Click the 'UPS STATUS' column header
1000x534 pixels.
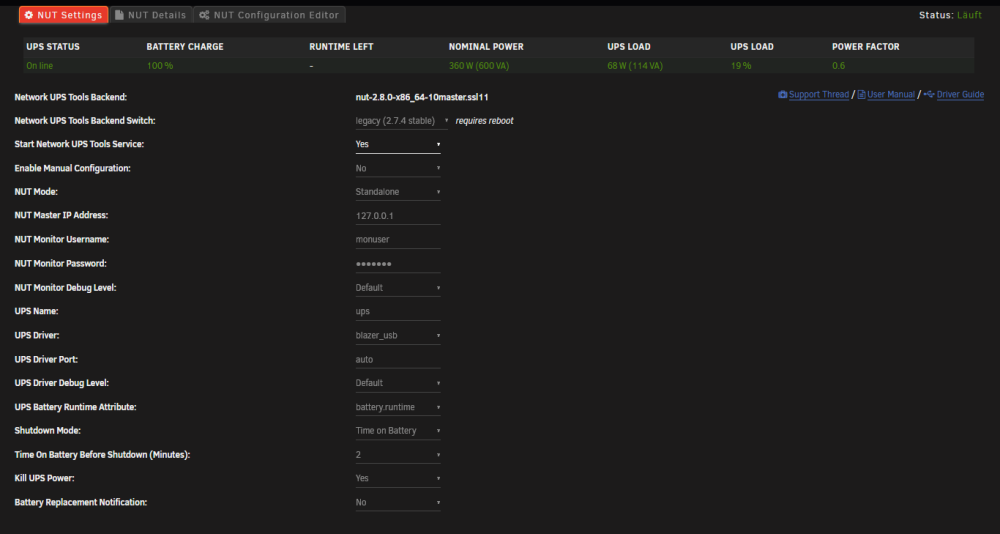point(53,47)
